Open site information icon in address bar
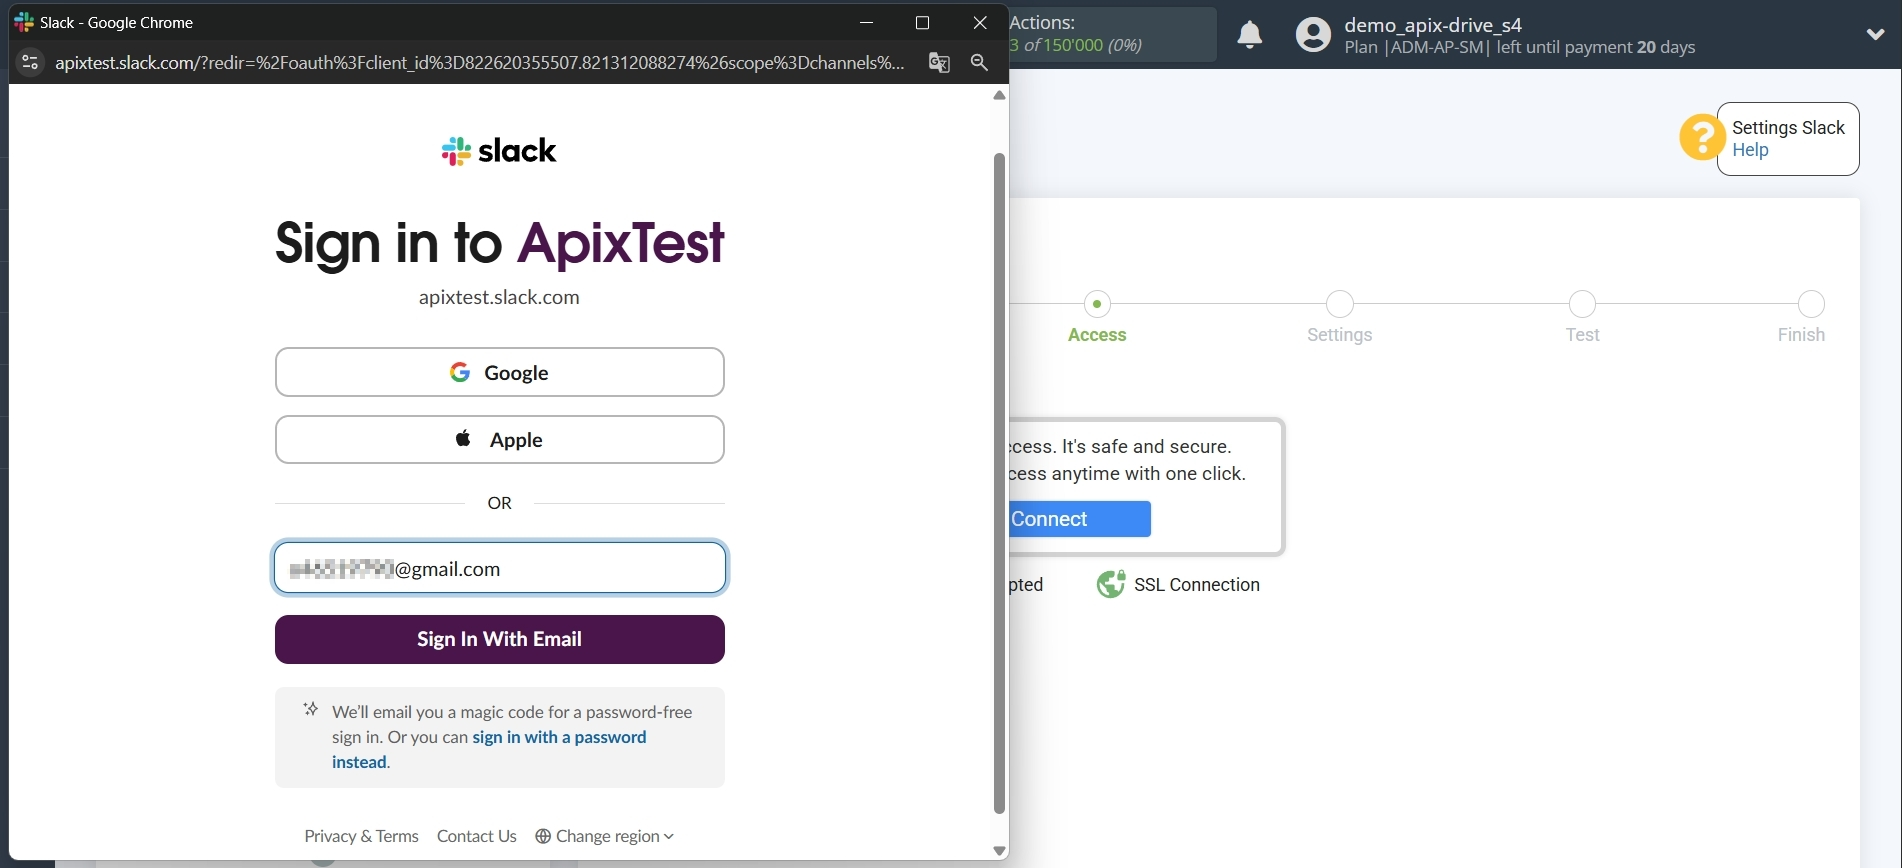 tap(30, 63)
